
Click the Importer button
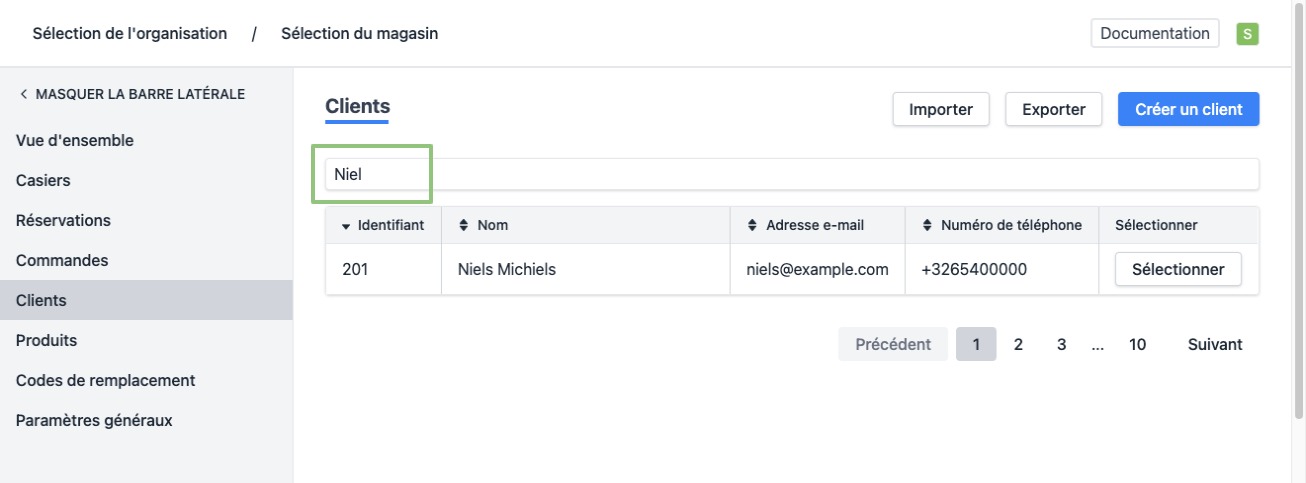[x=940, y=109]
